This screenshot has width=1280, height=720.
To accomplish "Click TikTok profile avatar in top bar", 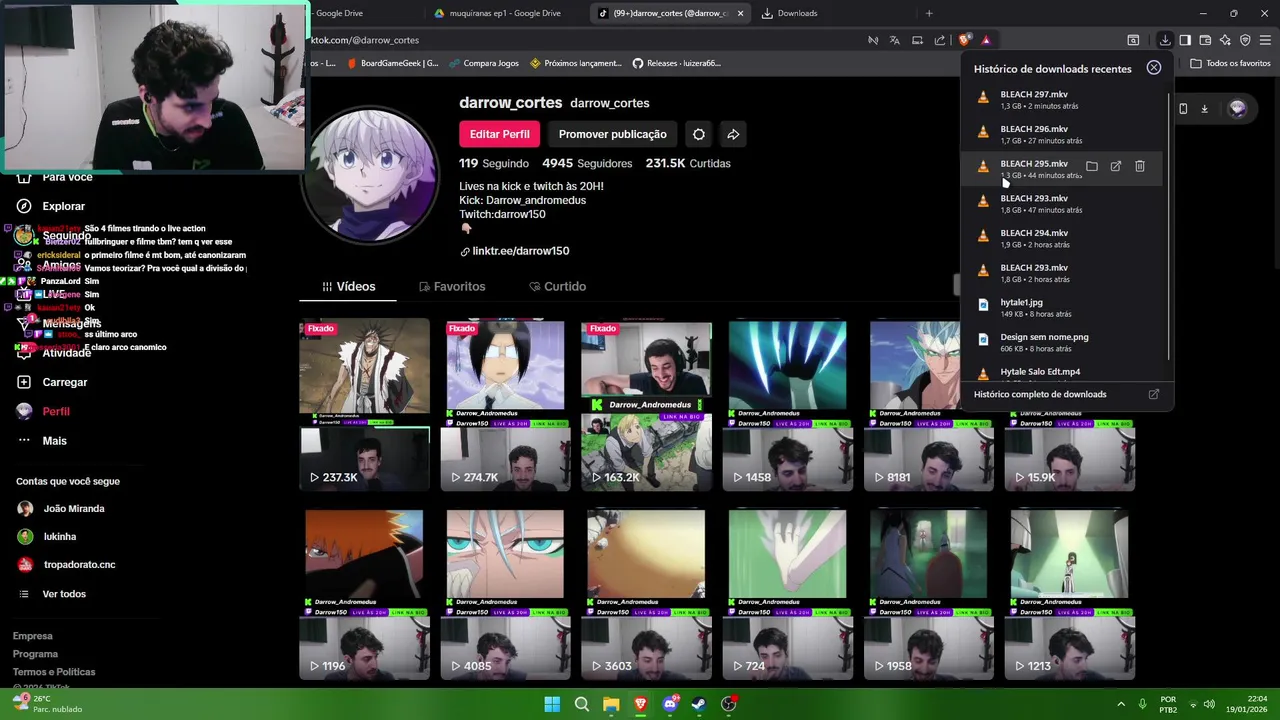I will (x=1238, y=108).
